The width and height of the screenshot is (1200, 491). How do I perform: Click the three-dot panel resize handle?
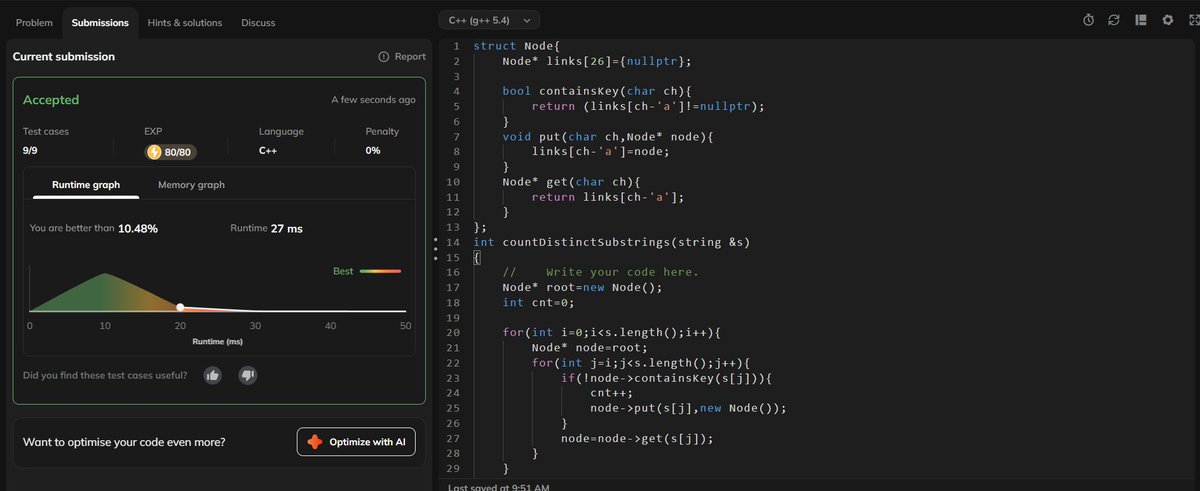[434, 249]
